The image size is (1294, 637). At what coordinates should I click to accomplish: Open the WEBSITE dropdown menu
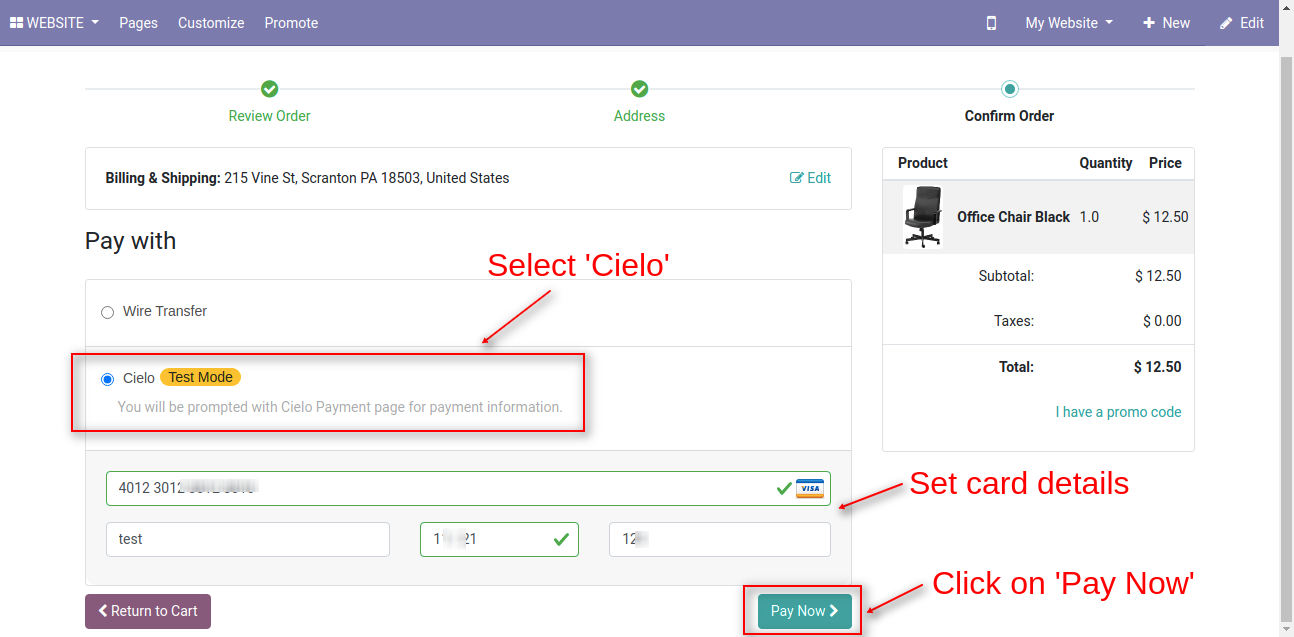click(x=55, y=23)
